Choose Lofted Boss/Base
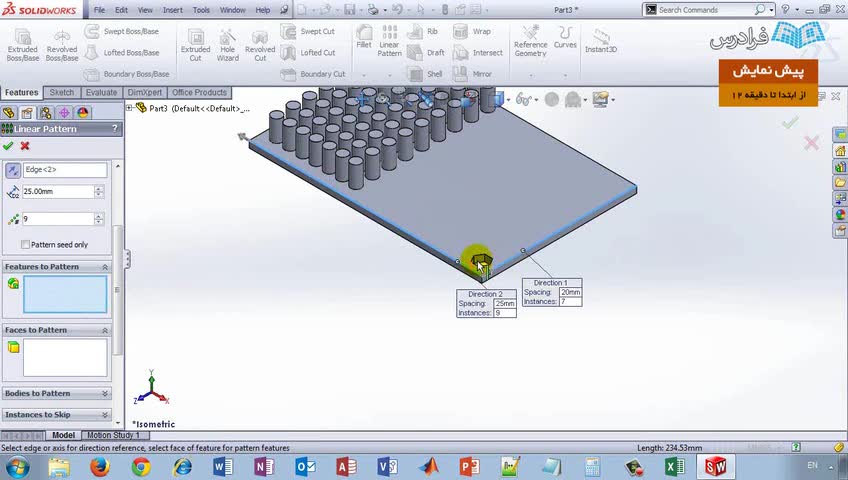The height and width of the screenshot is (480, 848). click(x=122, y=52)
